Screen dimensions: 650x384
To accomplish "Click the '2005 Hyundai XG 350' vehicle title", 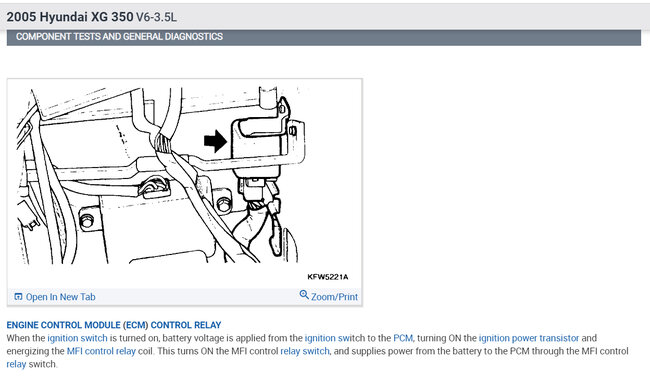I will (70, 17).
